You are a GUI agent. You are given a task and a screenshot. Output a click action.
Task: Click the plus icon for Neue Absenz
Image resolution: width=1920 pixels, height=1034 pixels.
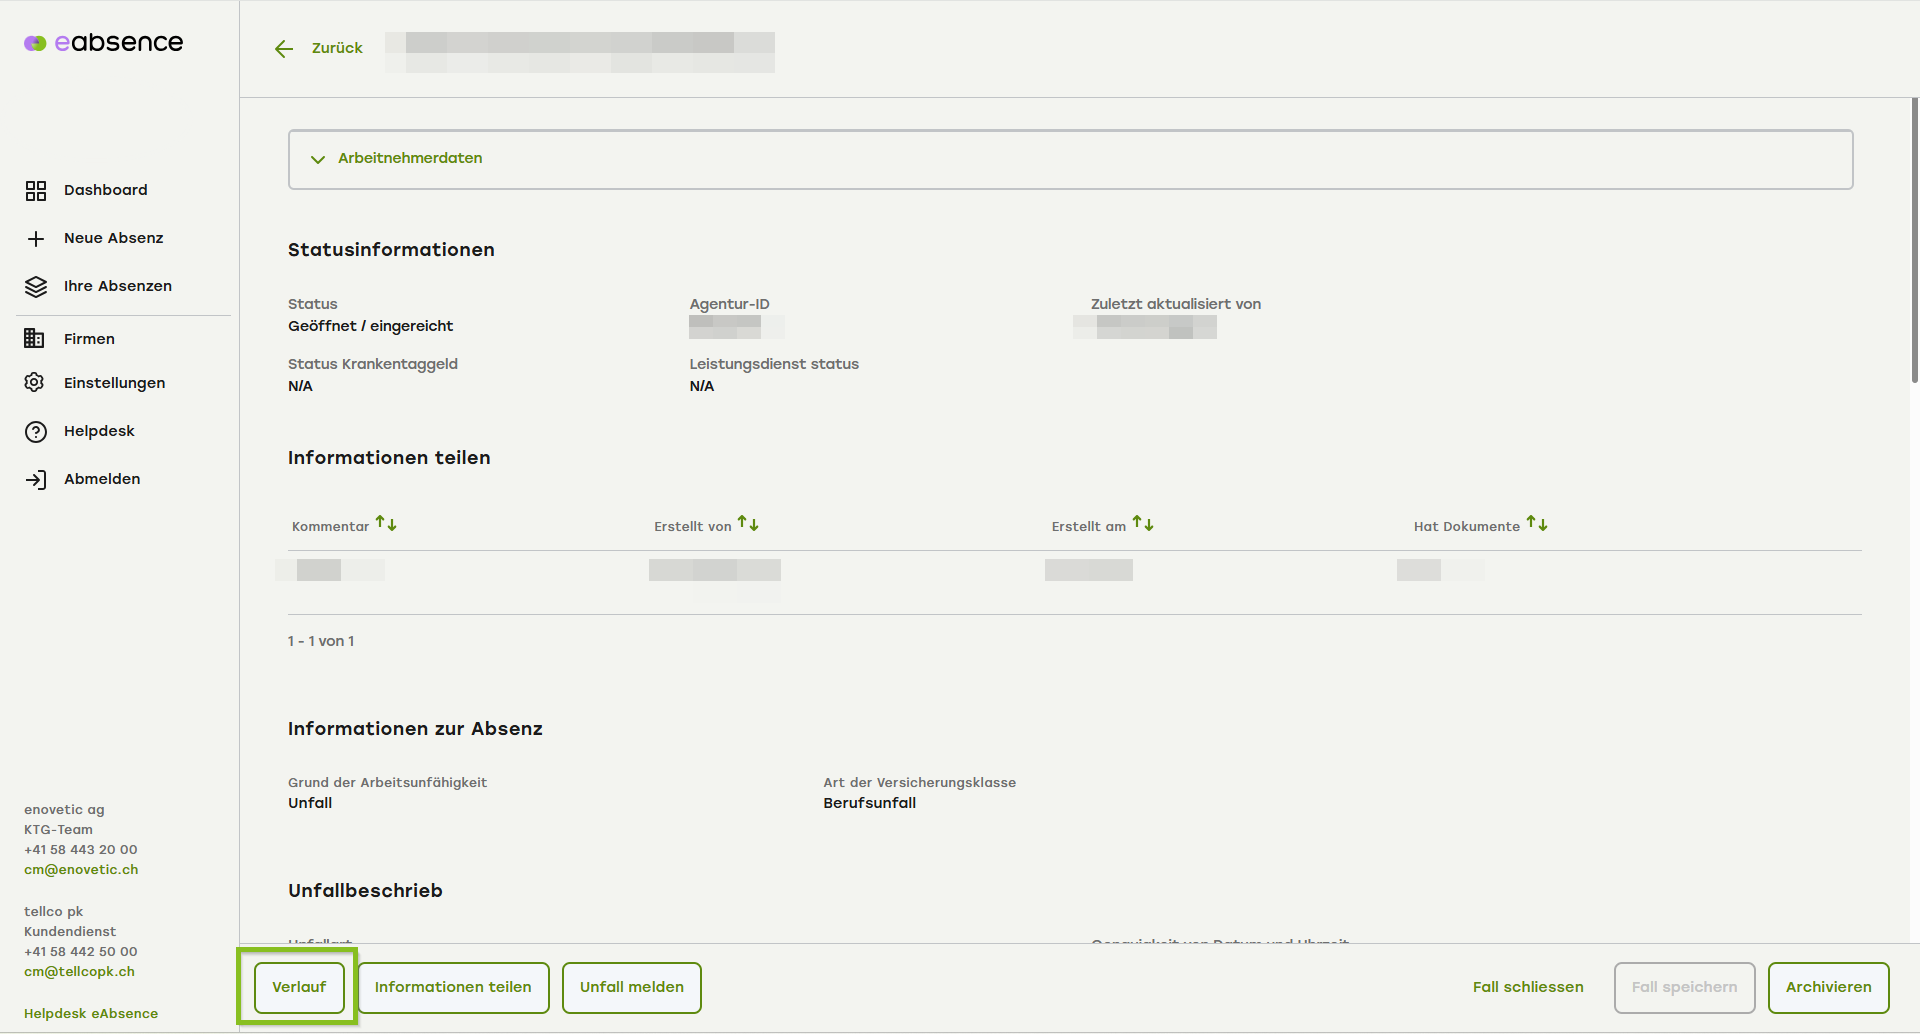(36, 239)
